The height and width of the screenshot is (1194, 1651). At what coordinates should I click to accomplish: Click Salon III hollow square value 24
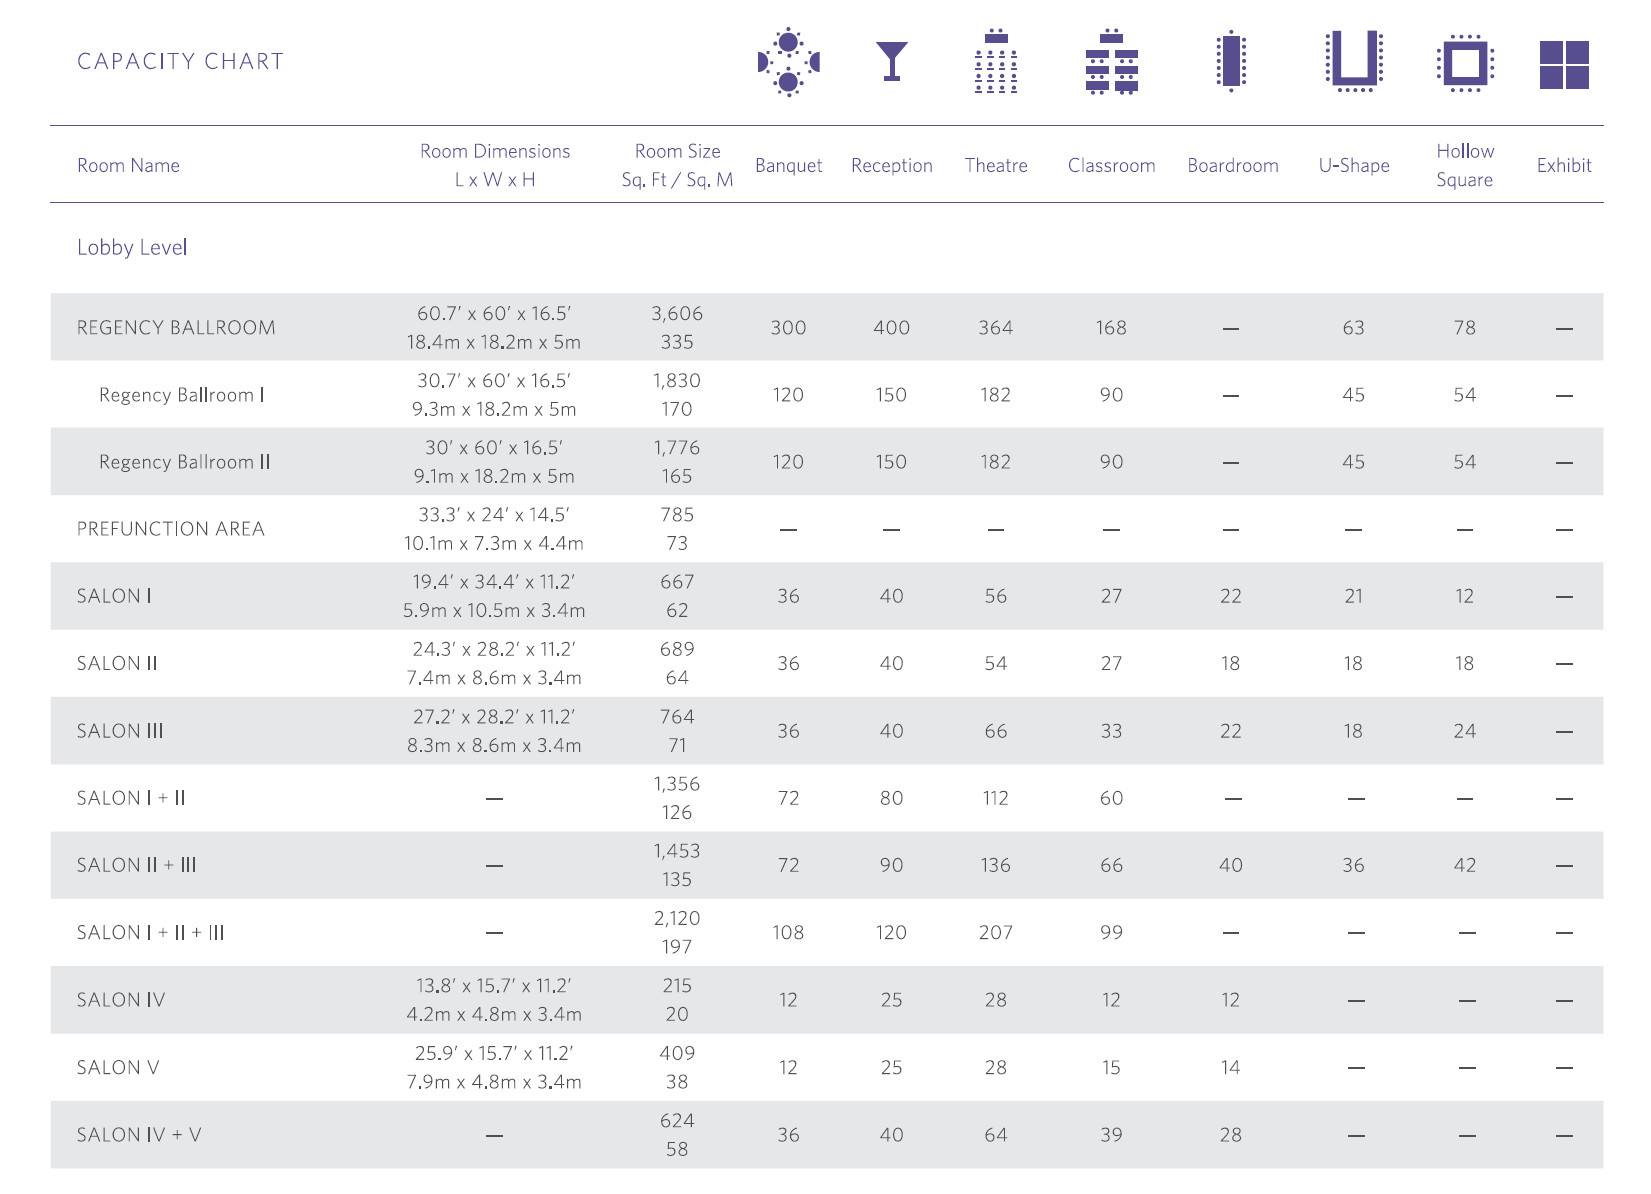tap(1465, 731)
